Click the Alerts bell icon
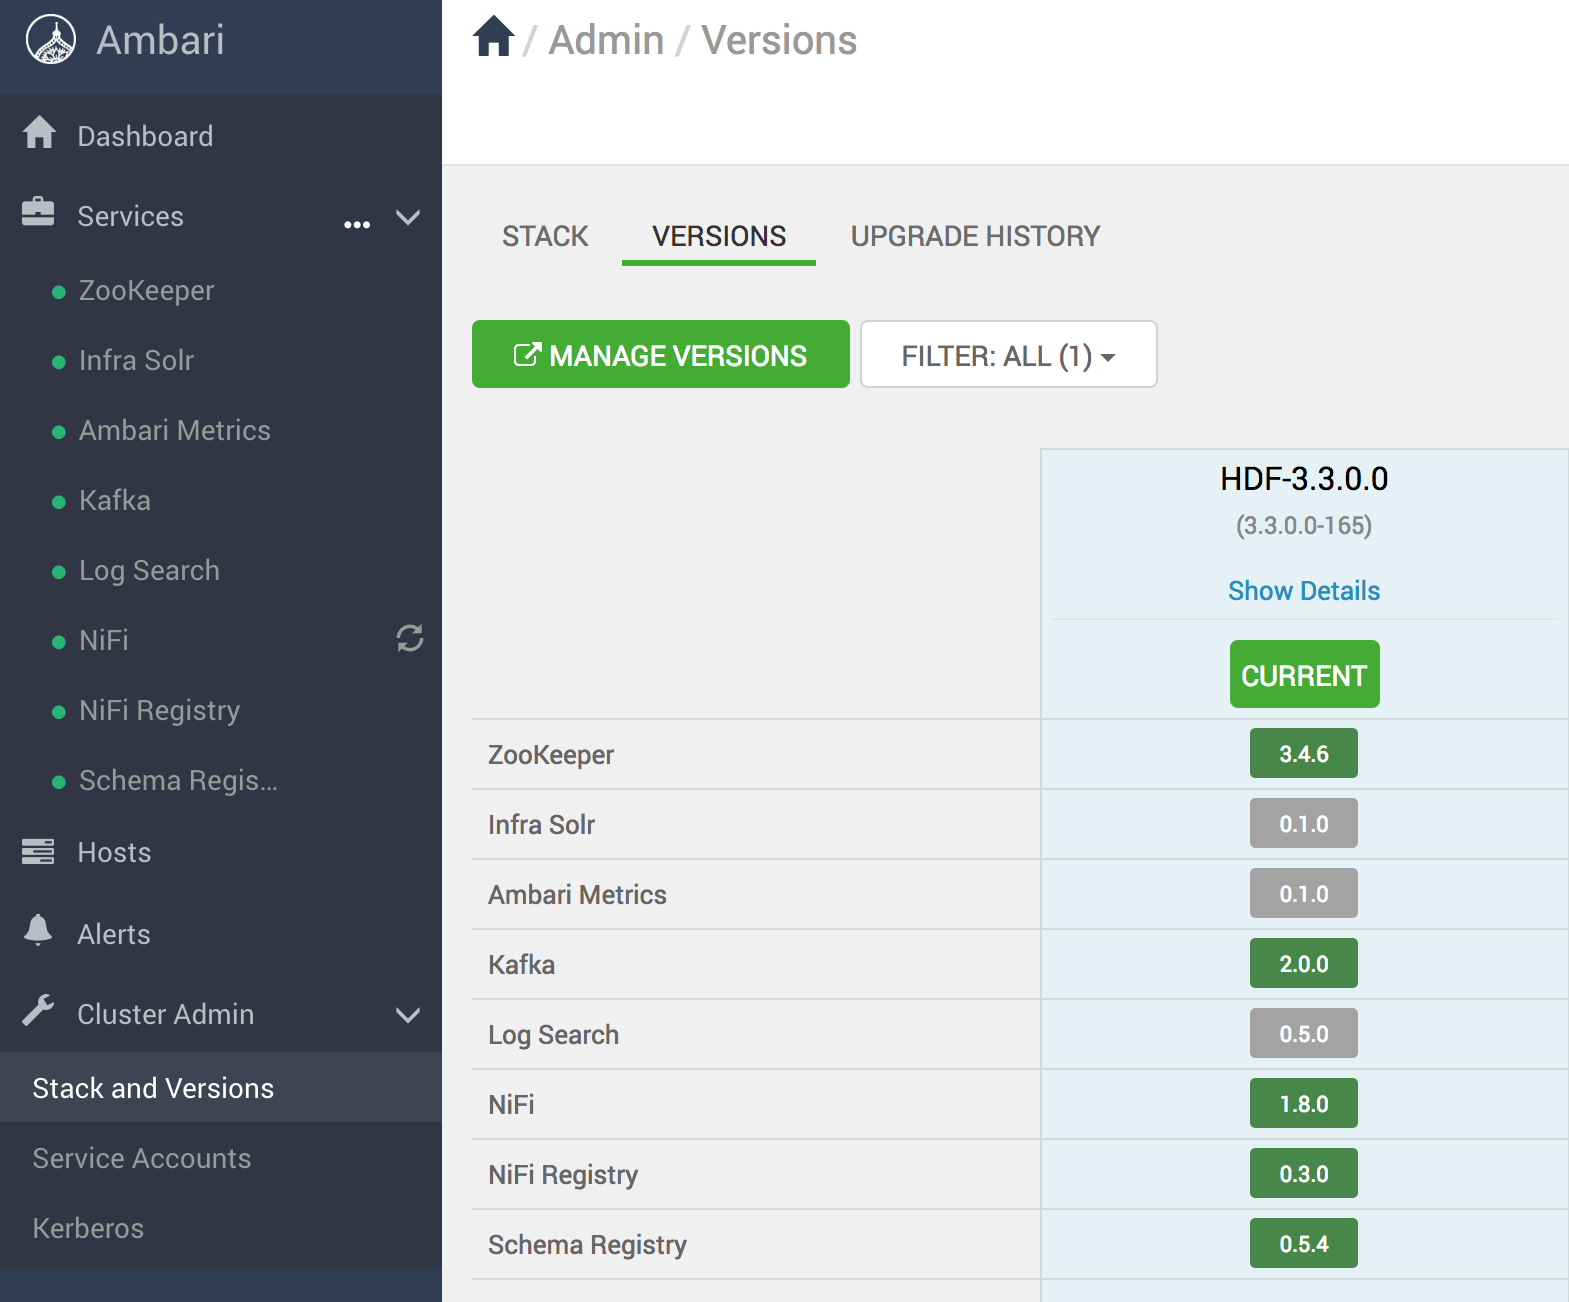 (38, 931)
